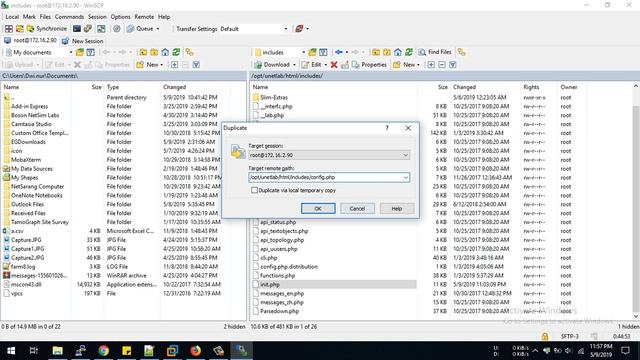Click the Synchronize browsing icon in main toolbar
The width and height of the screenshot is (640, 360).
point(101,29)
